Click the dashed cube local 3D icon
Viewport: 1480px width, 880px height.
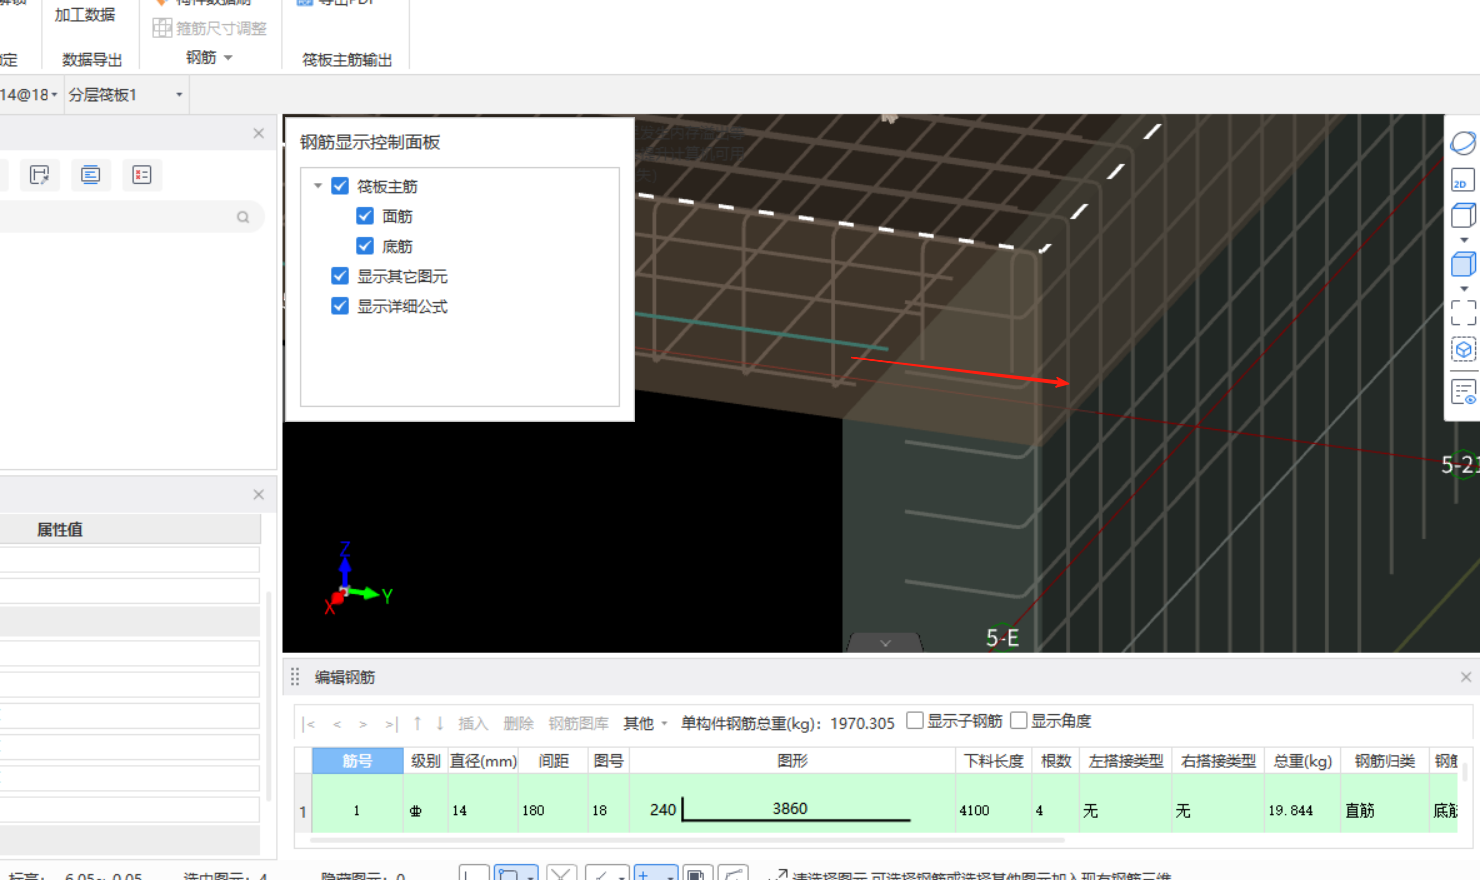tap(1463, 350)
